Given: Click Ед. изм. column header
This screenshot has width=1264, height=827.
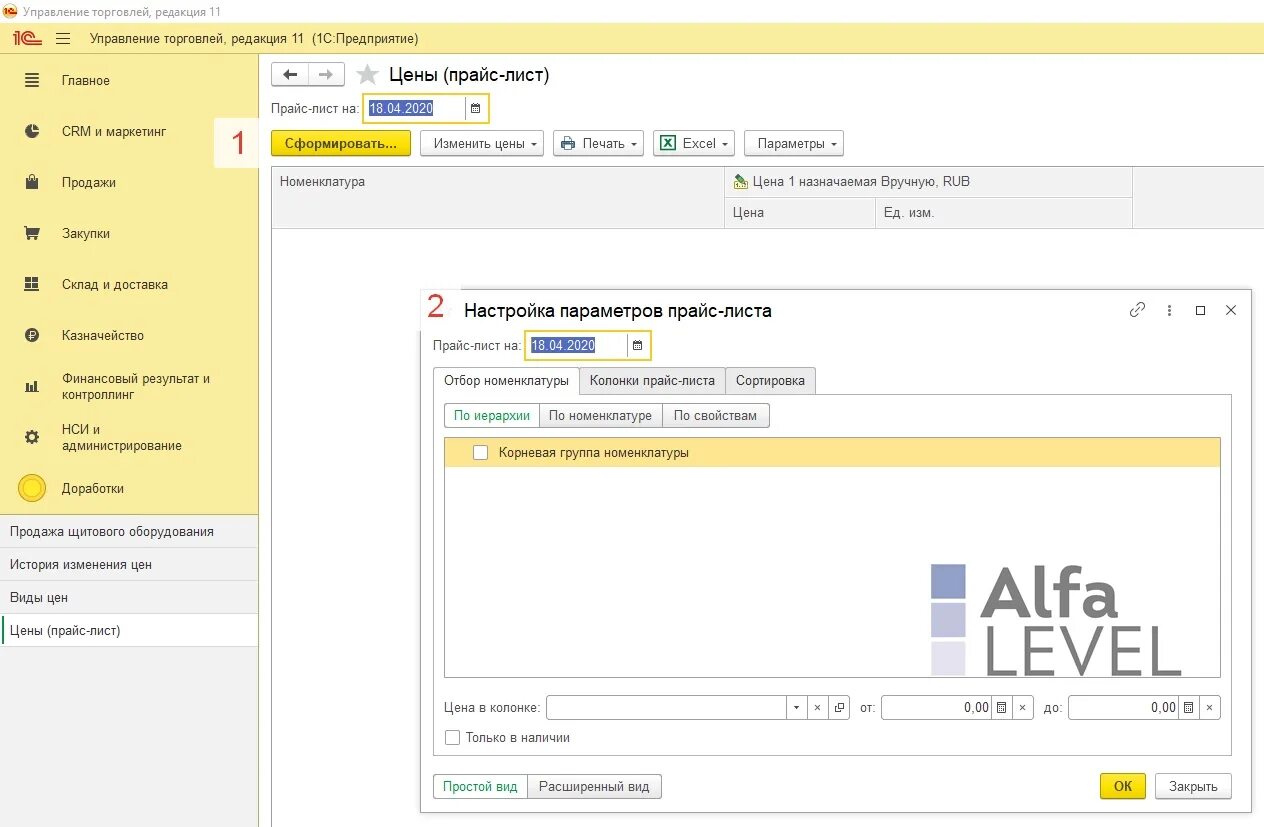Looking at the screenshot, I should (x=1004, y=213).
